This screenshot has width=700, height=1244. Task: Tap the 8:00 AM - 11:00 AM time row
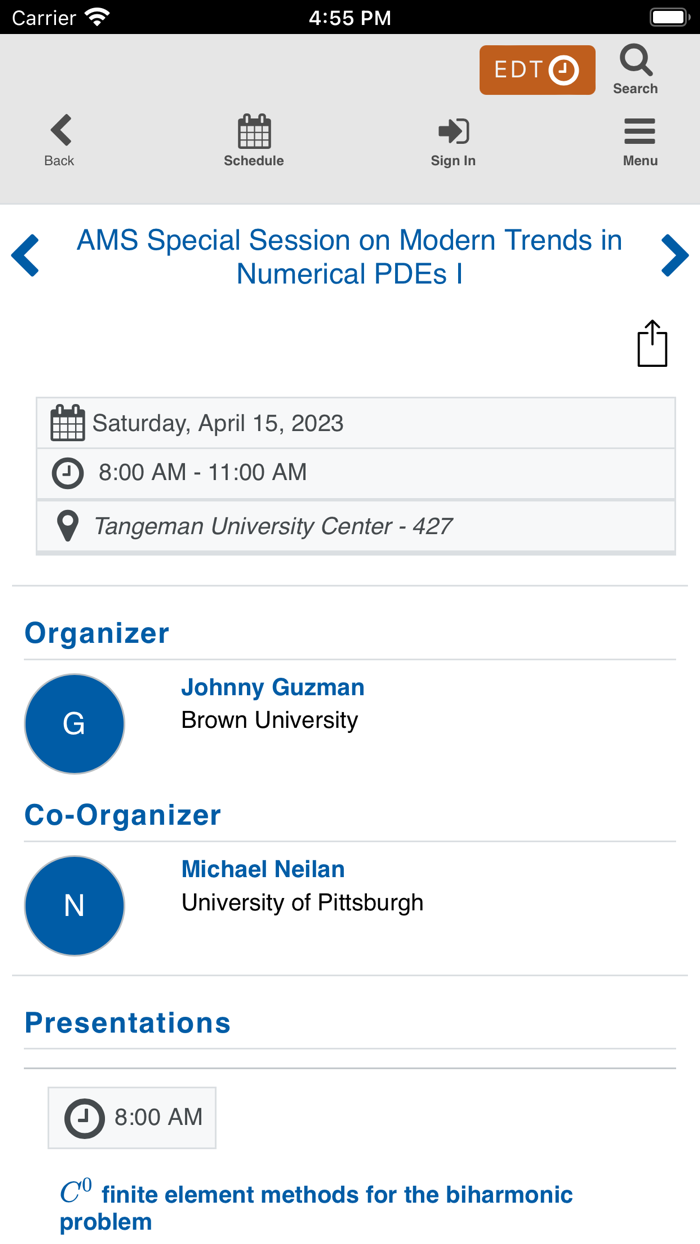356,473
